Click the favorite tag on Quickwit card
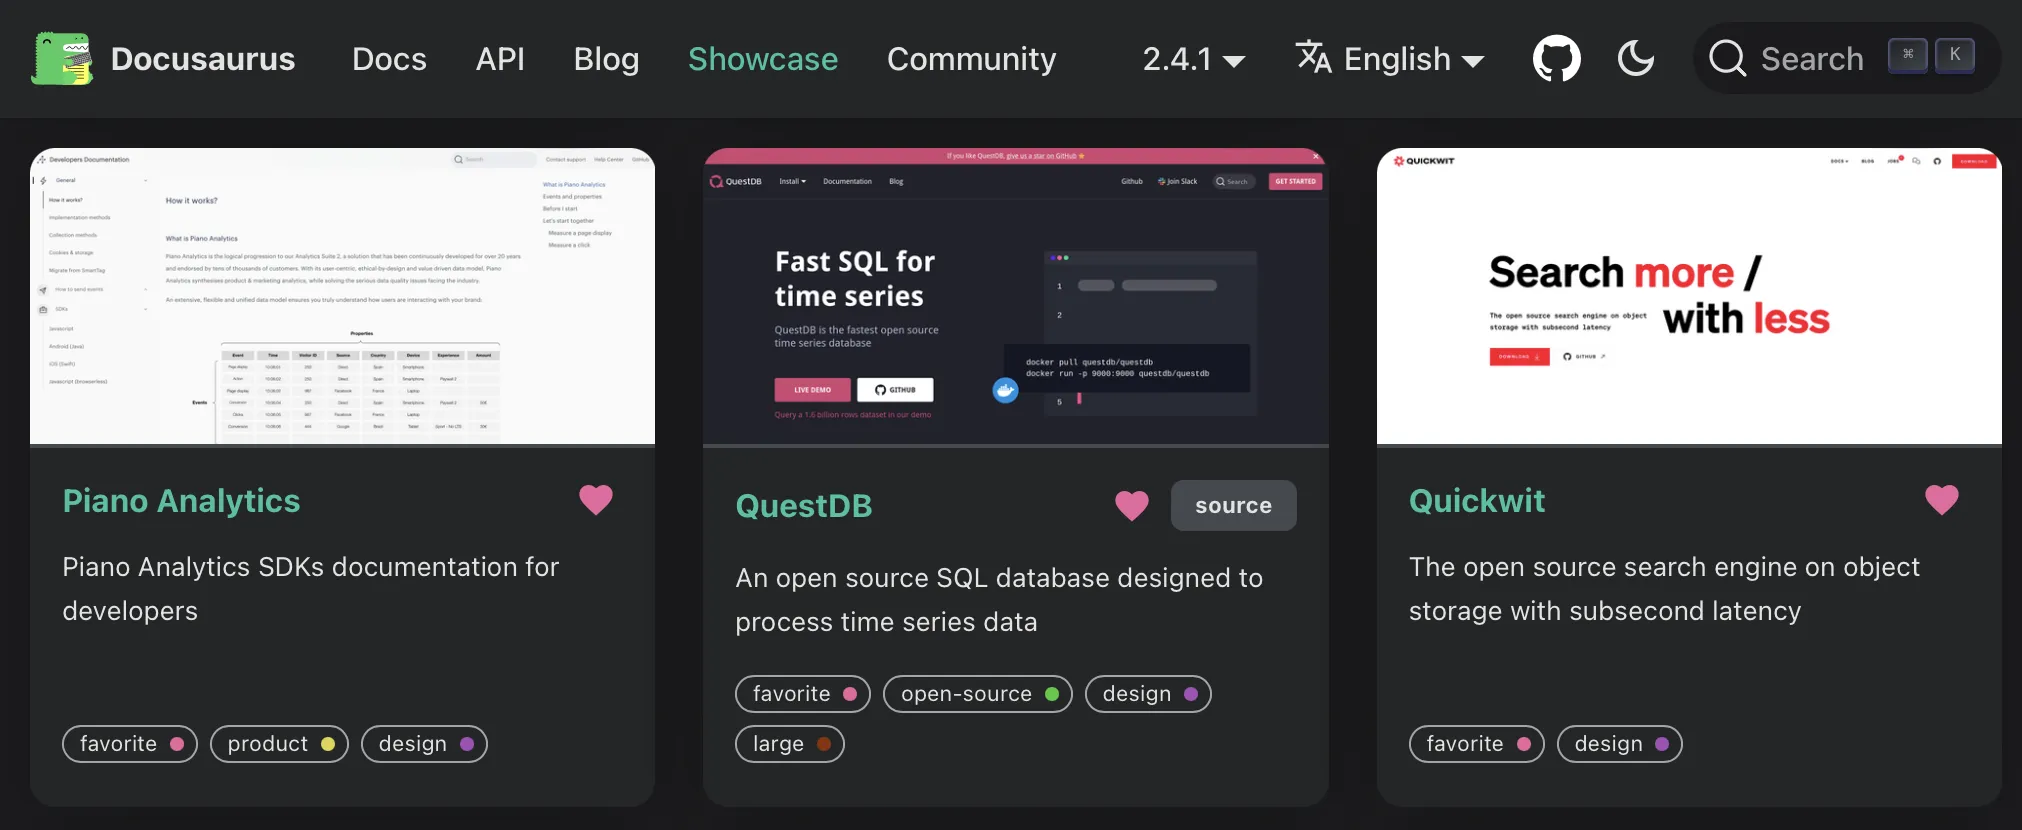This screenshot has width=2022, height=830. click(x=1477, y=744)
